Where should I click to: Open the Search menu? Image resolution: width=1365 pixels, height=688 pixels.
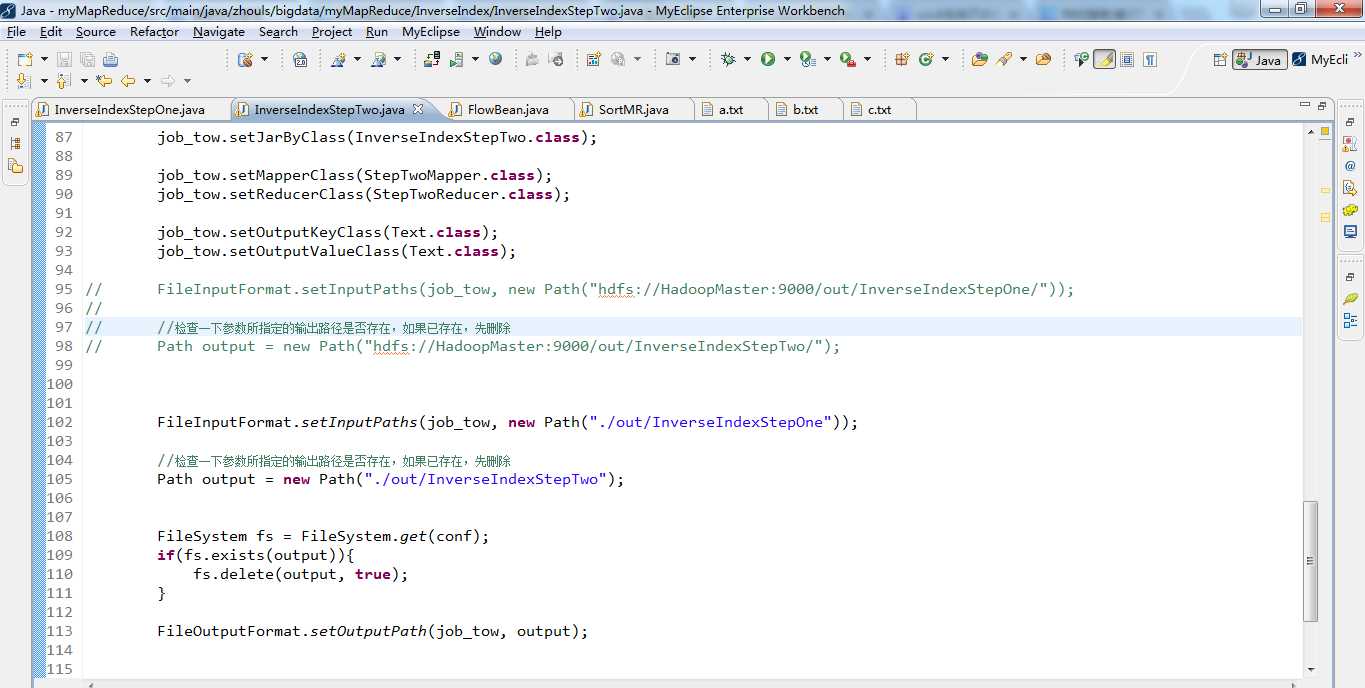click(x=278, y=32)
